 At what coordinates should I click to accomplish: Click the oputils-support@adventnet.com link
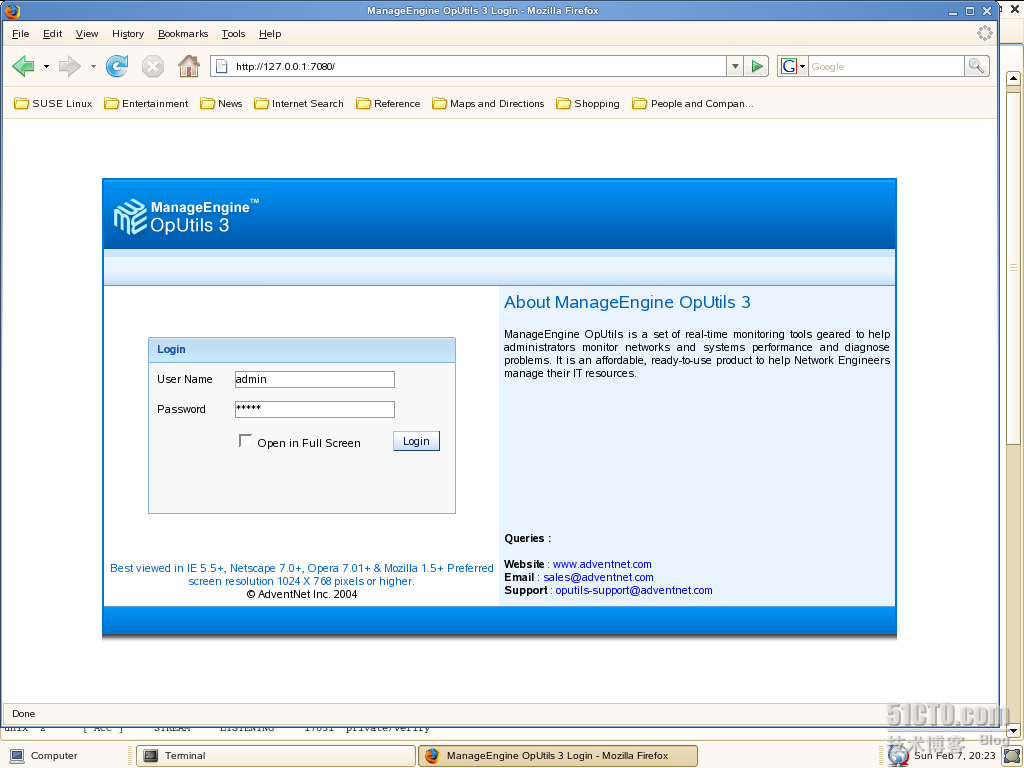(x=633, y=590)
